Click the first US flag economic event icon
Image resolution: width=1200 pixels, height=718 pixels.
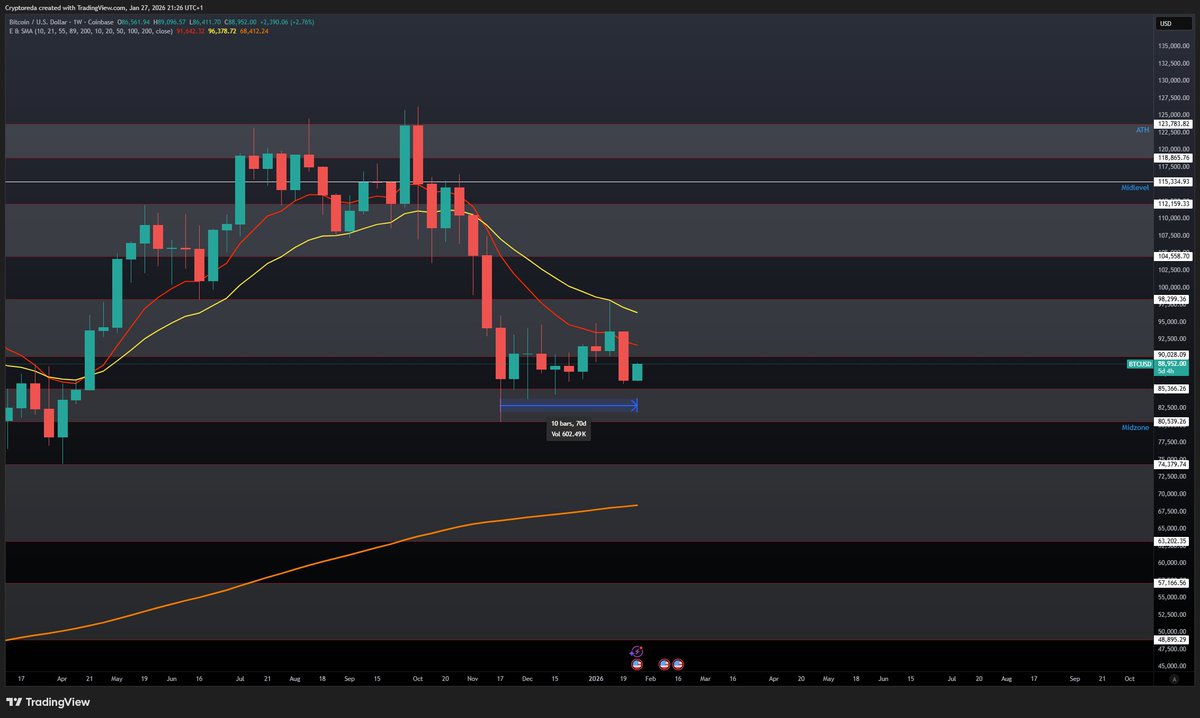[x=636, y=664]
